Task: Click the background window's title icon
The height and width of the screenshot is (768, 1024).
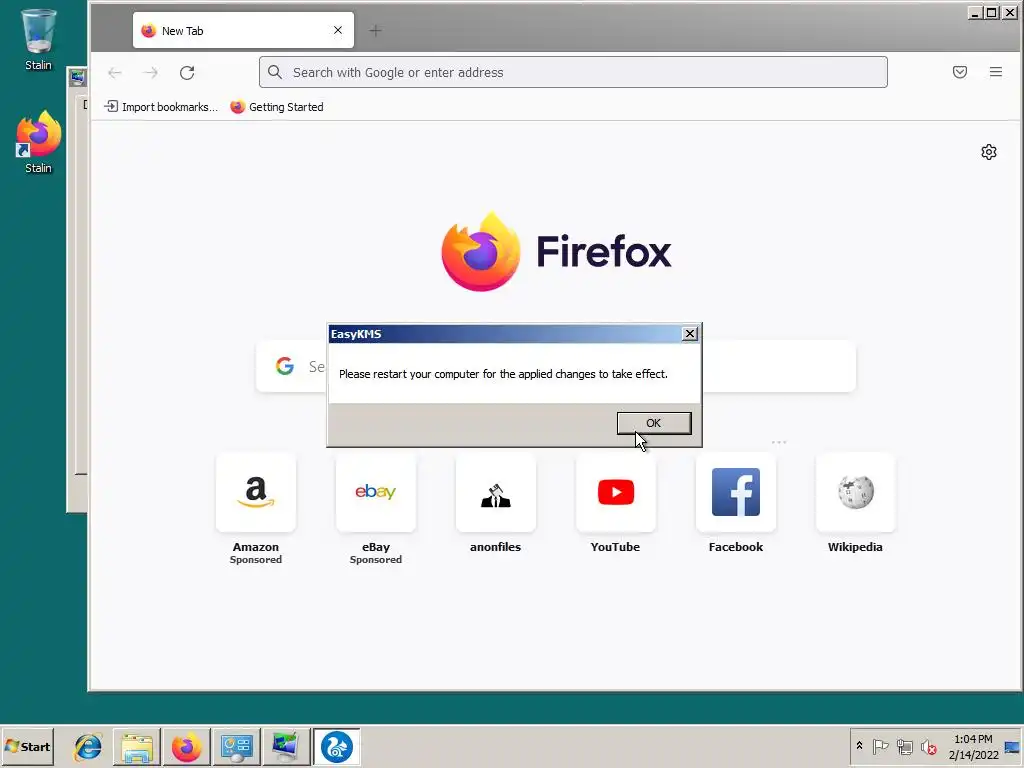Action: 78,78
